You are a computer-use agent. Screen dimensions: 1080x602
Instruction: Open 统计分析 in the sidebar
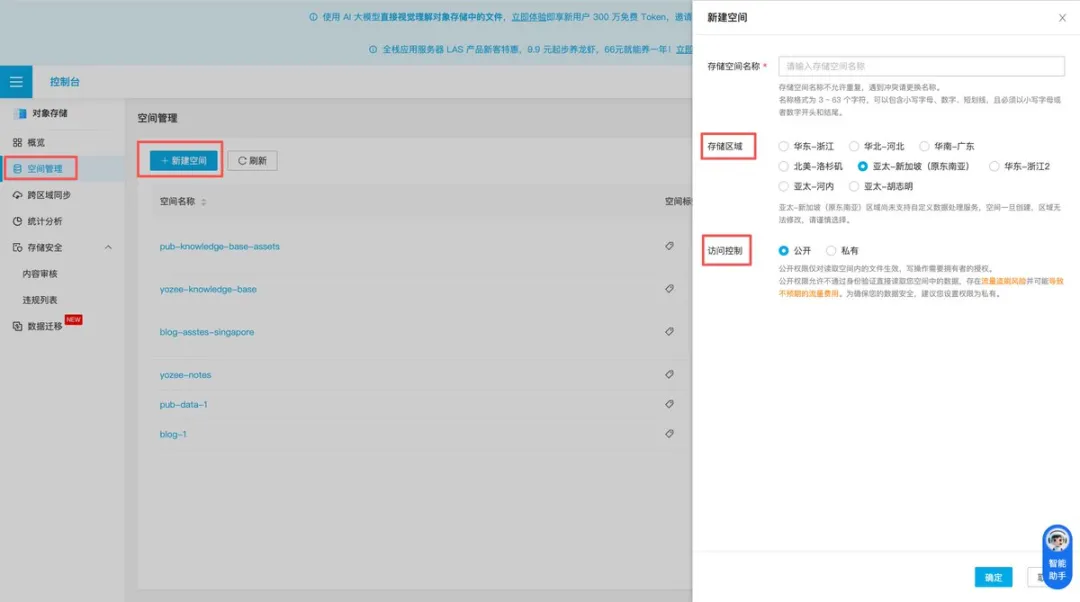[x=44, y=221]
